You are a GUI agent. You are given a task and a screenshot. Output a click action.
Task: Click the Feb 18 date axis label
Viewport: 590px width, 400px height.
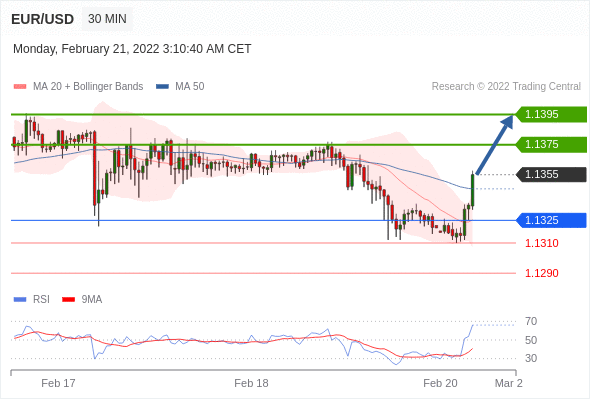[251, 383]
